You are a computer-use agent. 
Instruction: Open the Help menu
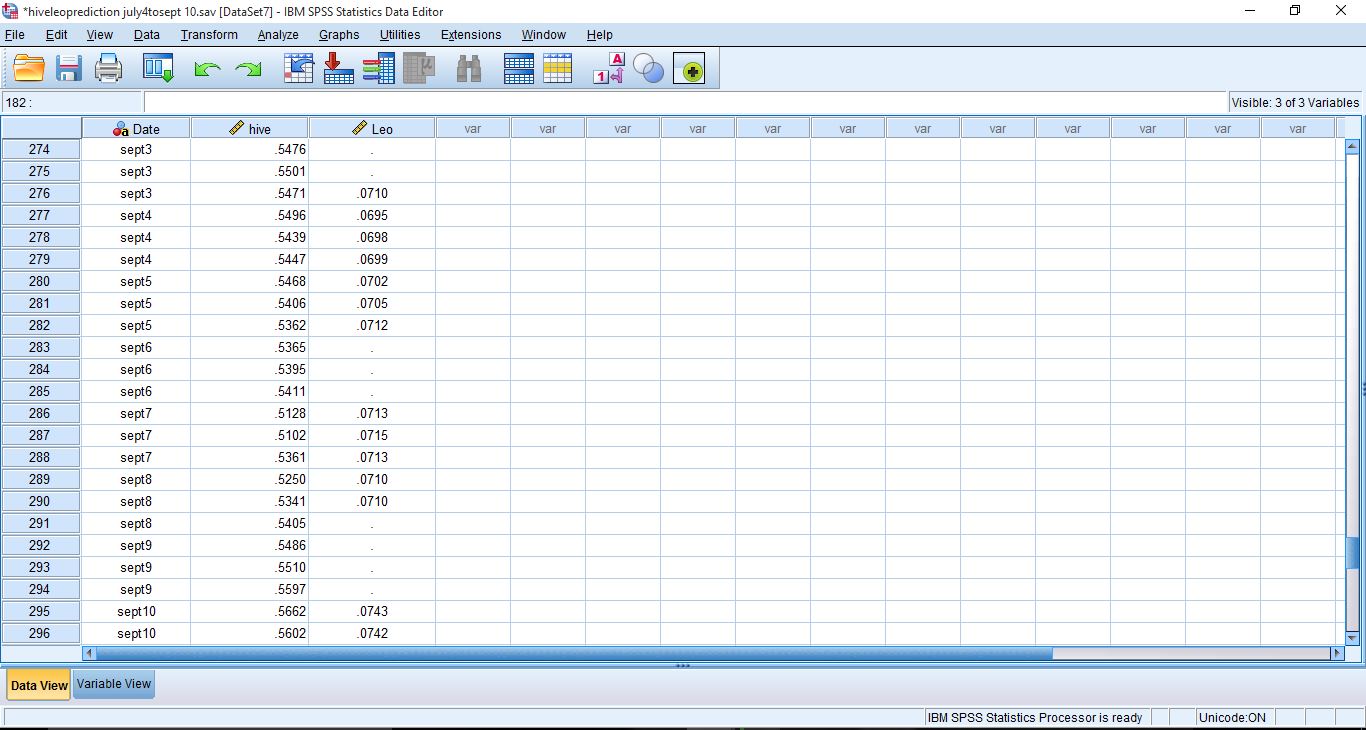[600, 35]
